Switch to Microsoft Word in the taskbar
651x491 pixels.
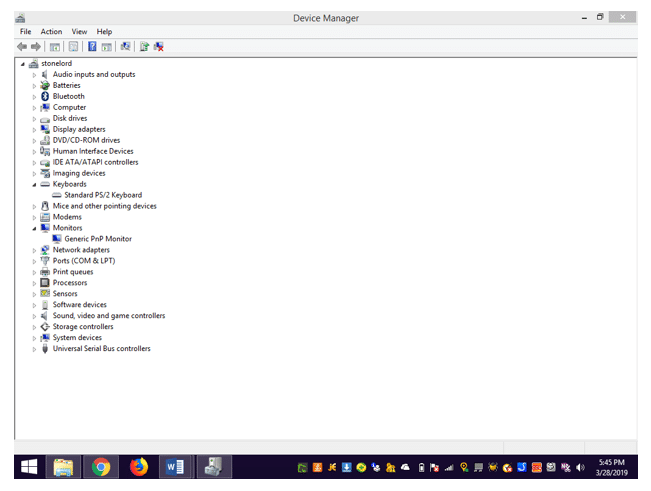175,467
